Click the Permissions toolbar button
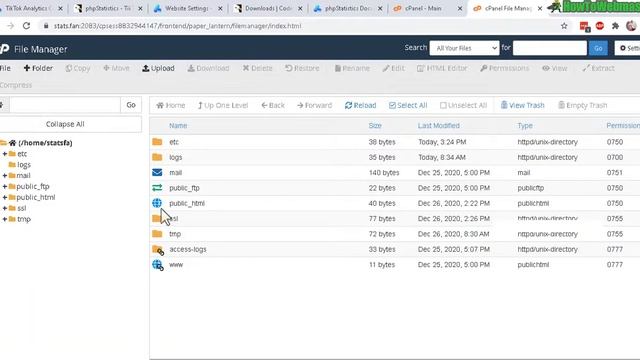 pos(504,68)
